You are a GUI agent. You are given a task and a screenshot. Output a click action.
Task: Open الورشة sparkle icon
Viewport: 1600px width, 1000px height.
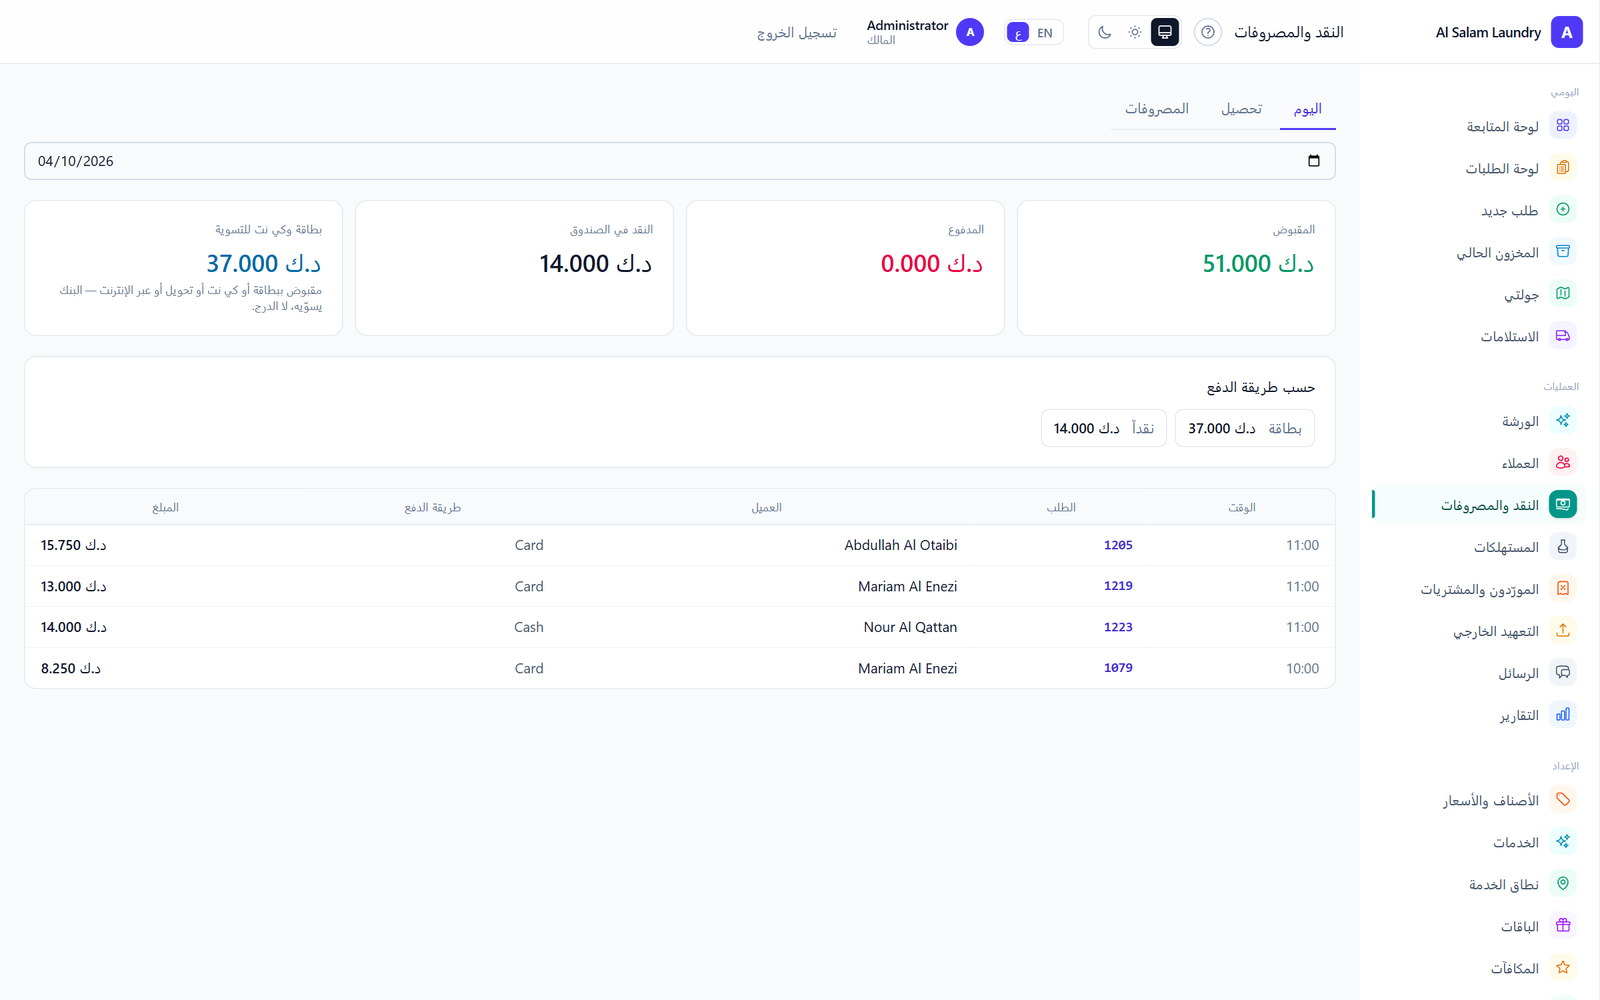coord(1563,421)
